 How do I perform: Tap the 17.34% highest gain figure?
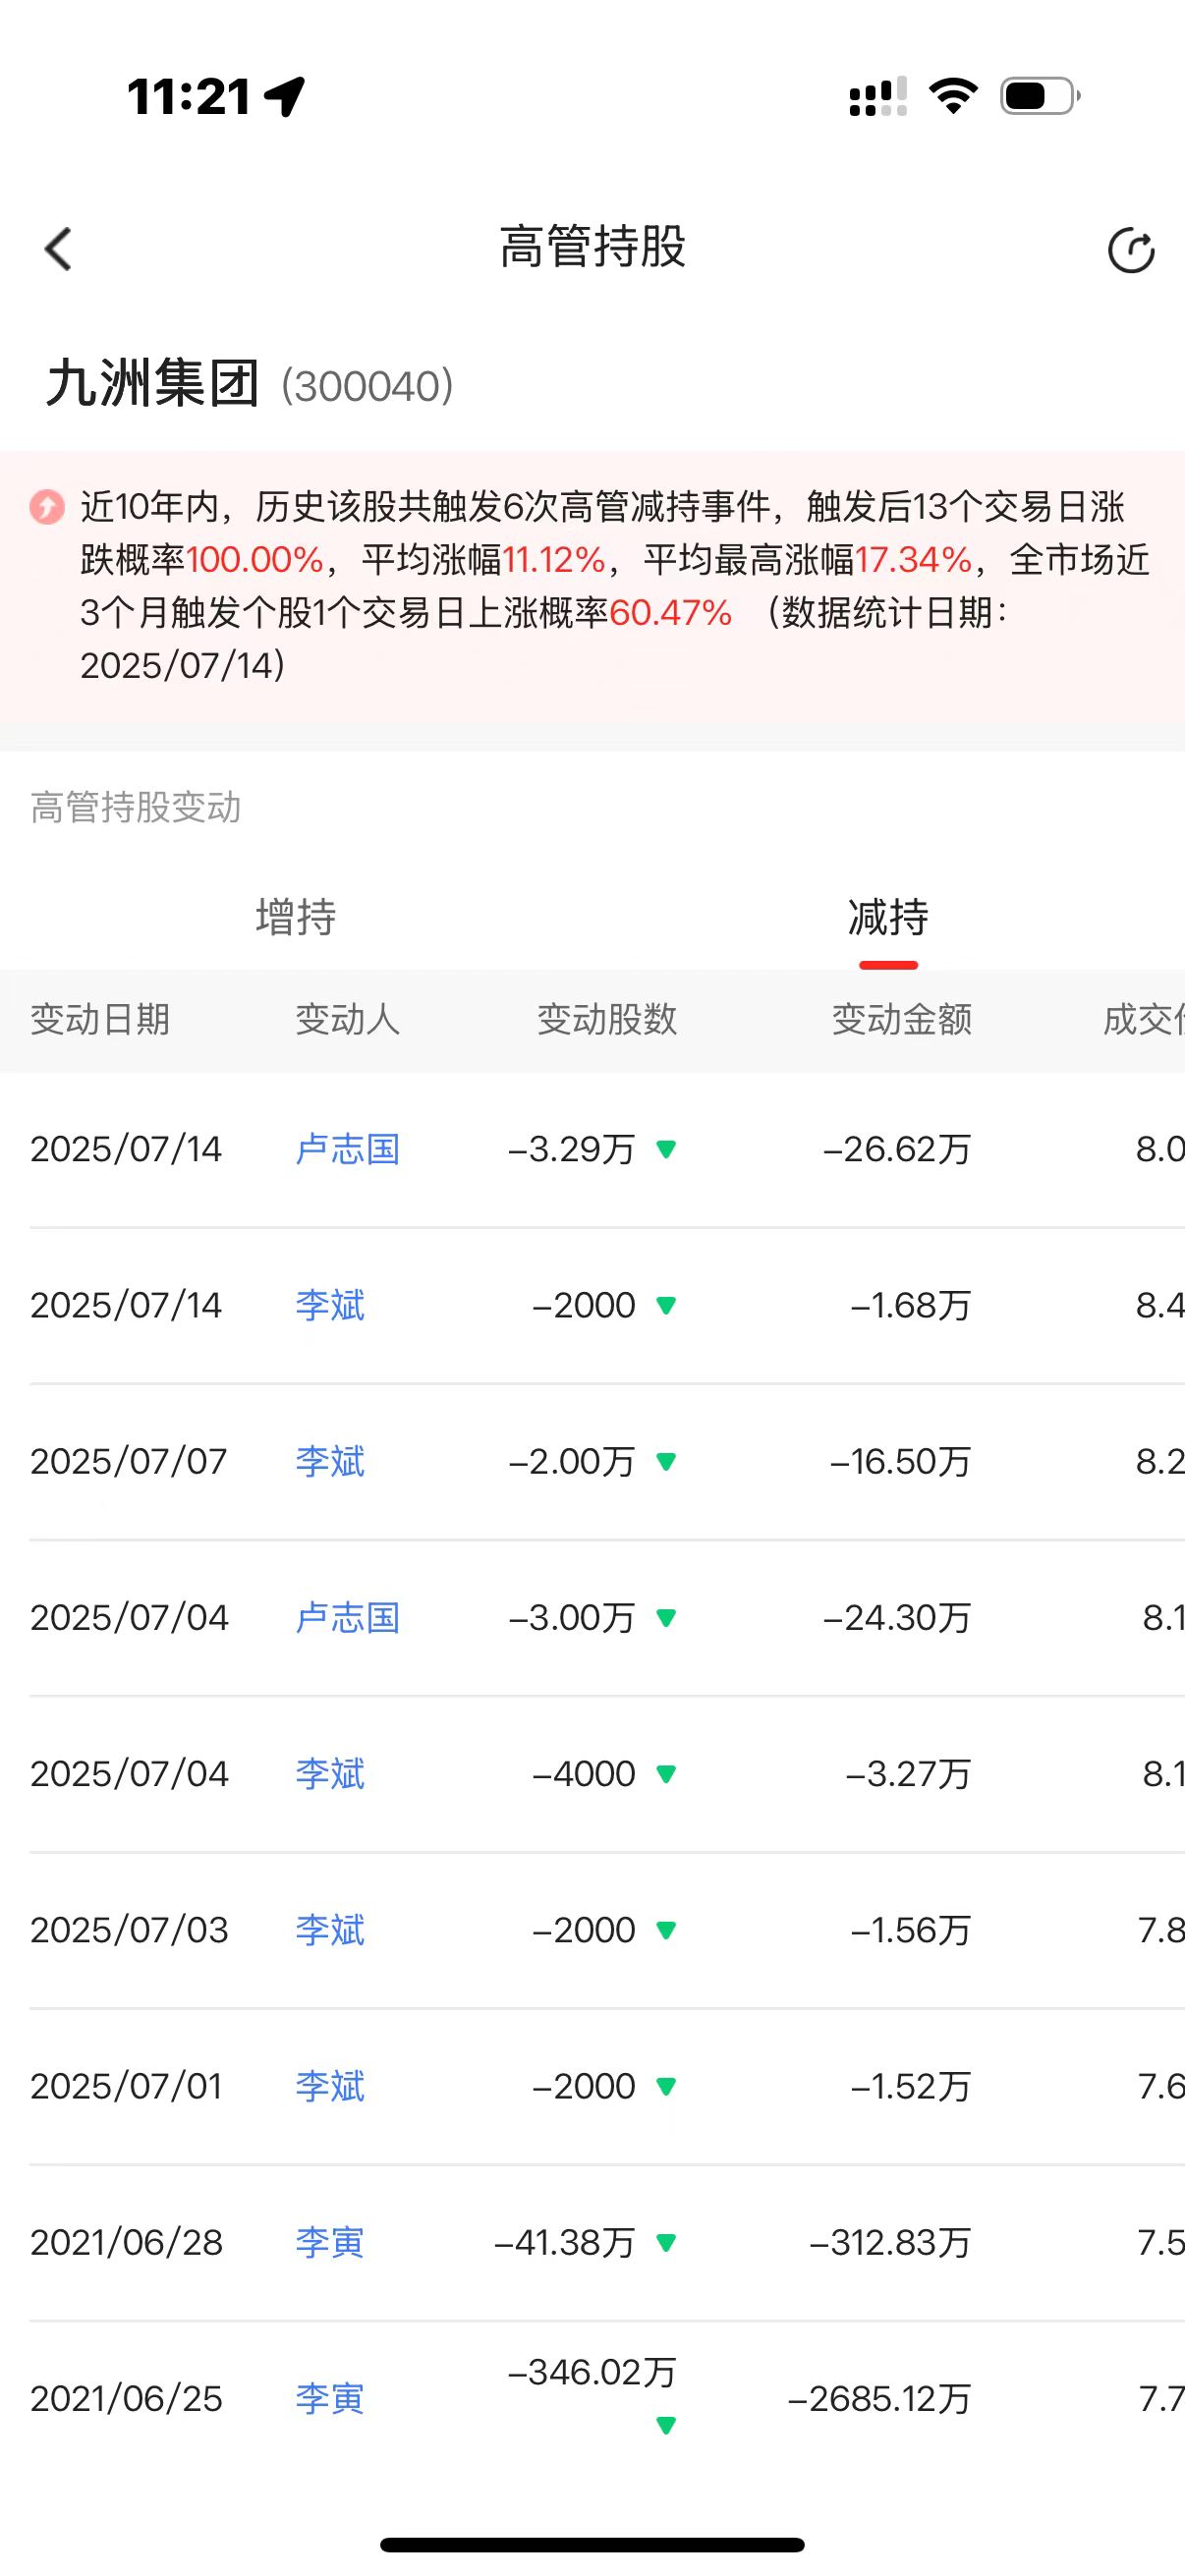(914, 560)
